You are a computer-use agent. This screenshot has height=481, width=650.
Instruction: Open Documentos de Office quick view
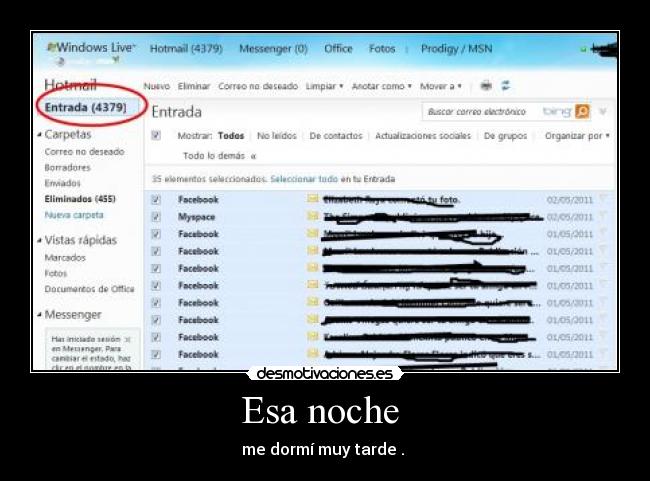89,289
